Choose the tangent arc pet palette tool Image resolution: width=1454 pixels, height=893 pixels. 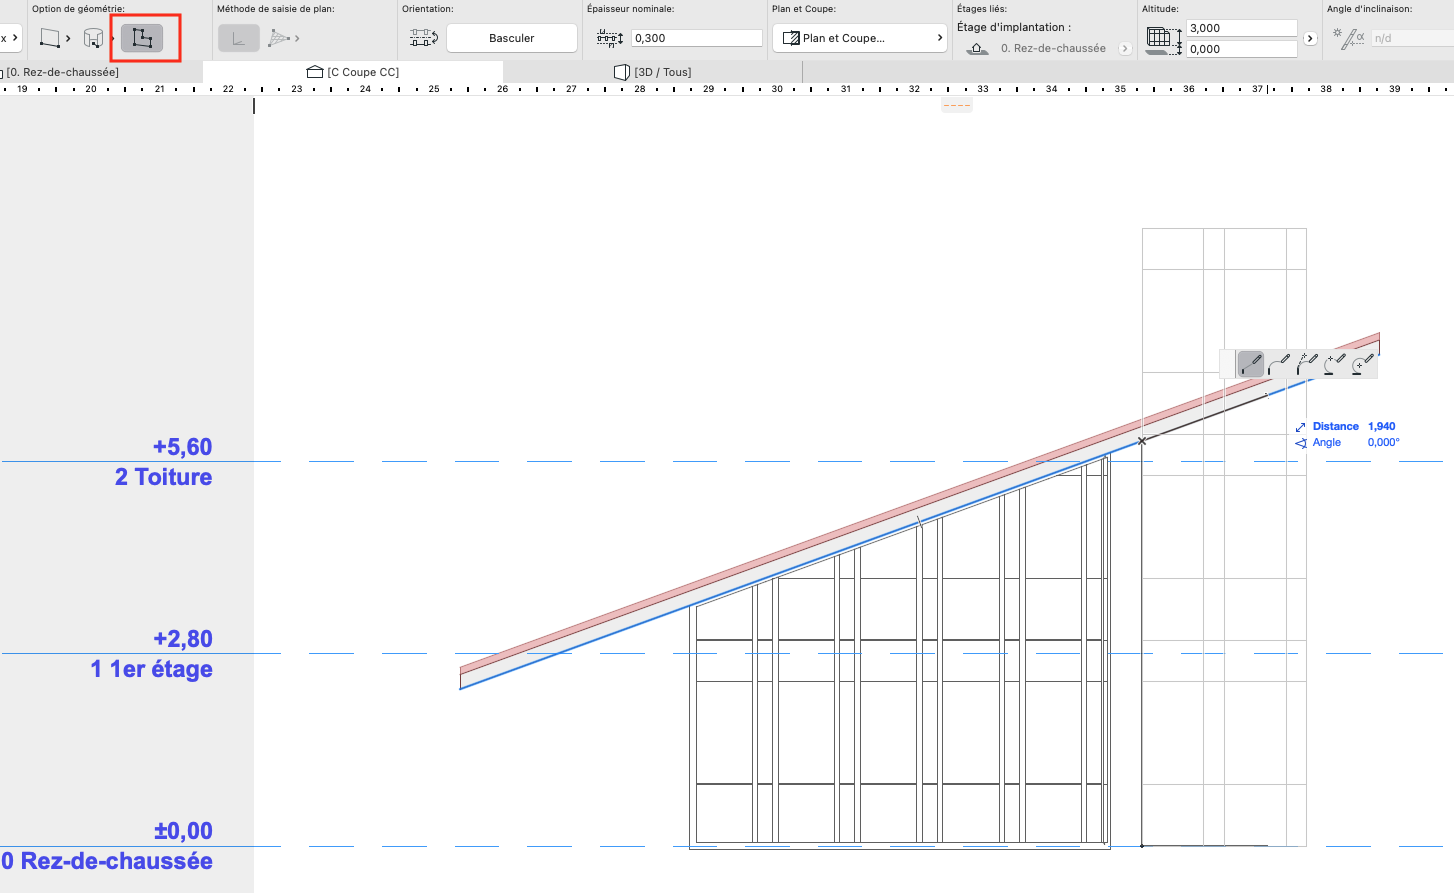click(1279, 364)
